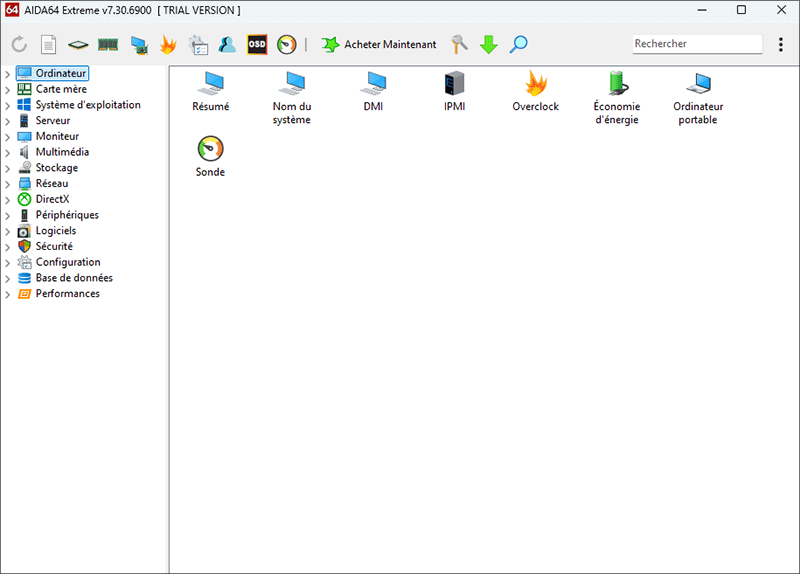The width and height of the screenshot is (800, 574).
Task: Click the magnifying glass search icon
Action: (x=518, y=45)
